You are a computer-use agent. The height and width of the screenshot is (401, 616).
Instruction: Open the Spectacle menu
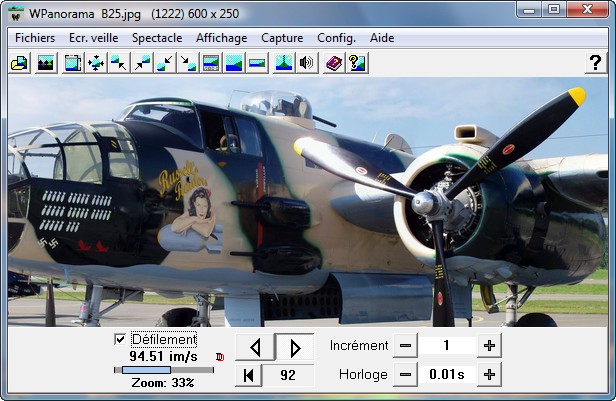(x=157, y=38)
